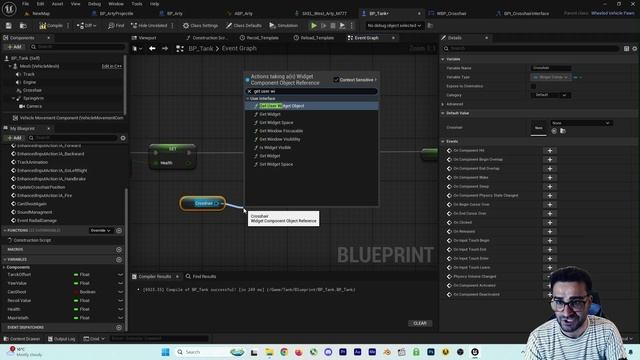Screen dimensions: 640x360
Task: Click the Save blueprint icon in toolbar
Action: pyautogui.click(x=9, y=26)
